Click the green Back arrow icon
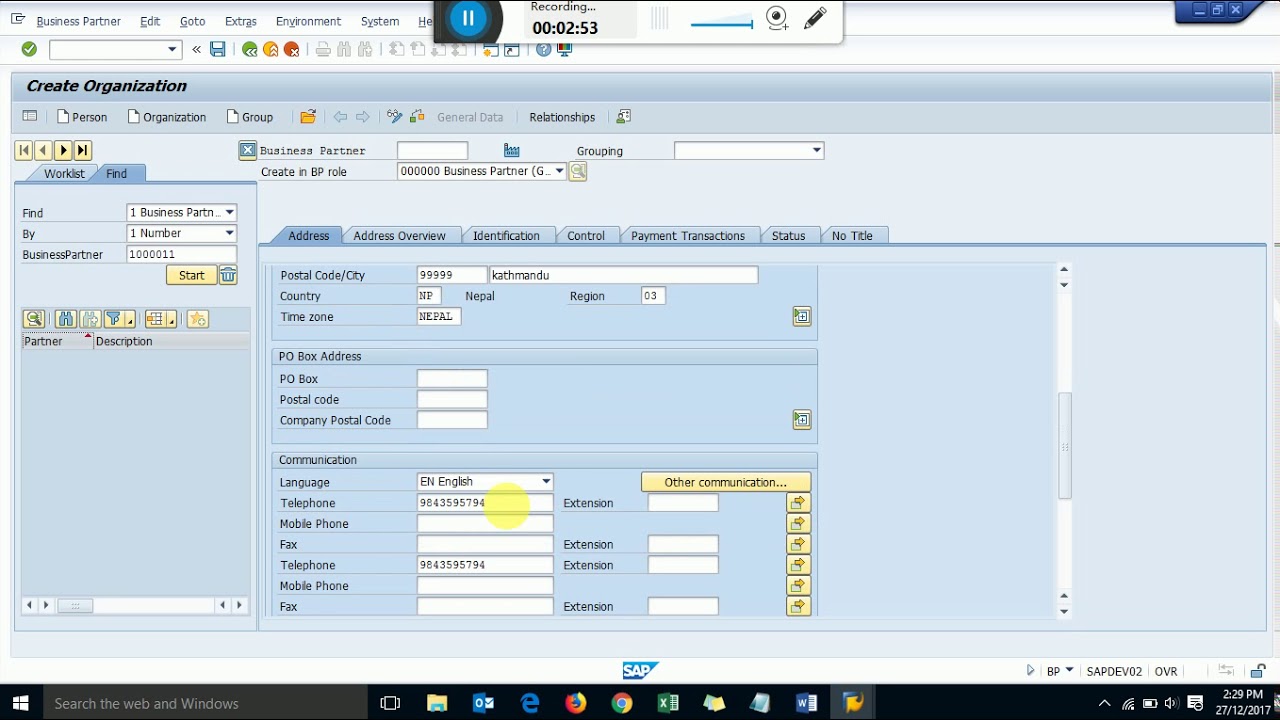This screenshot has height=720, width=1280. pos(249,49)
